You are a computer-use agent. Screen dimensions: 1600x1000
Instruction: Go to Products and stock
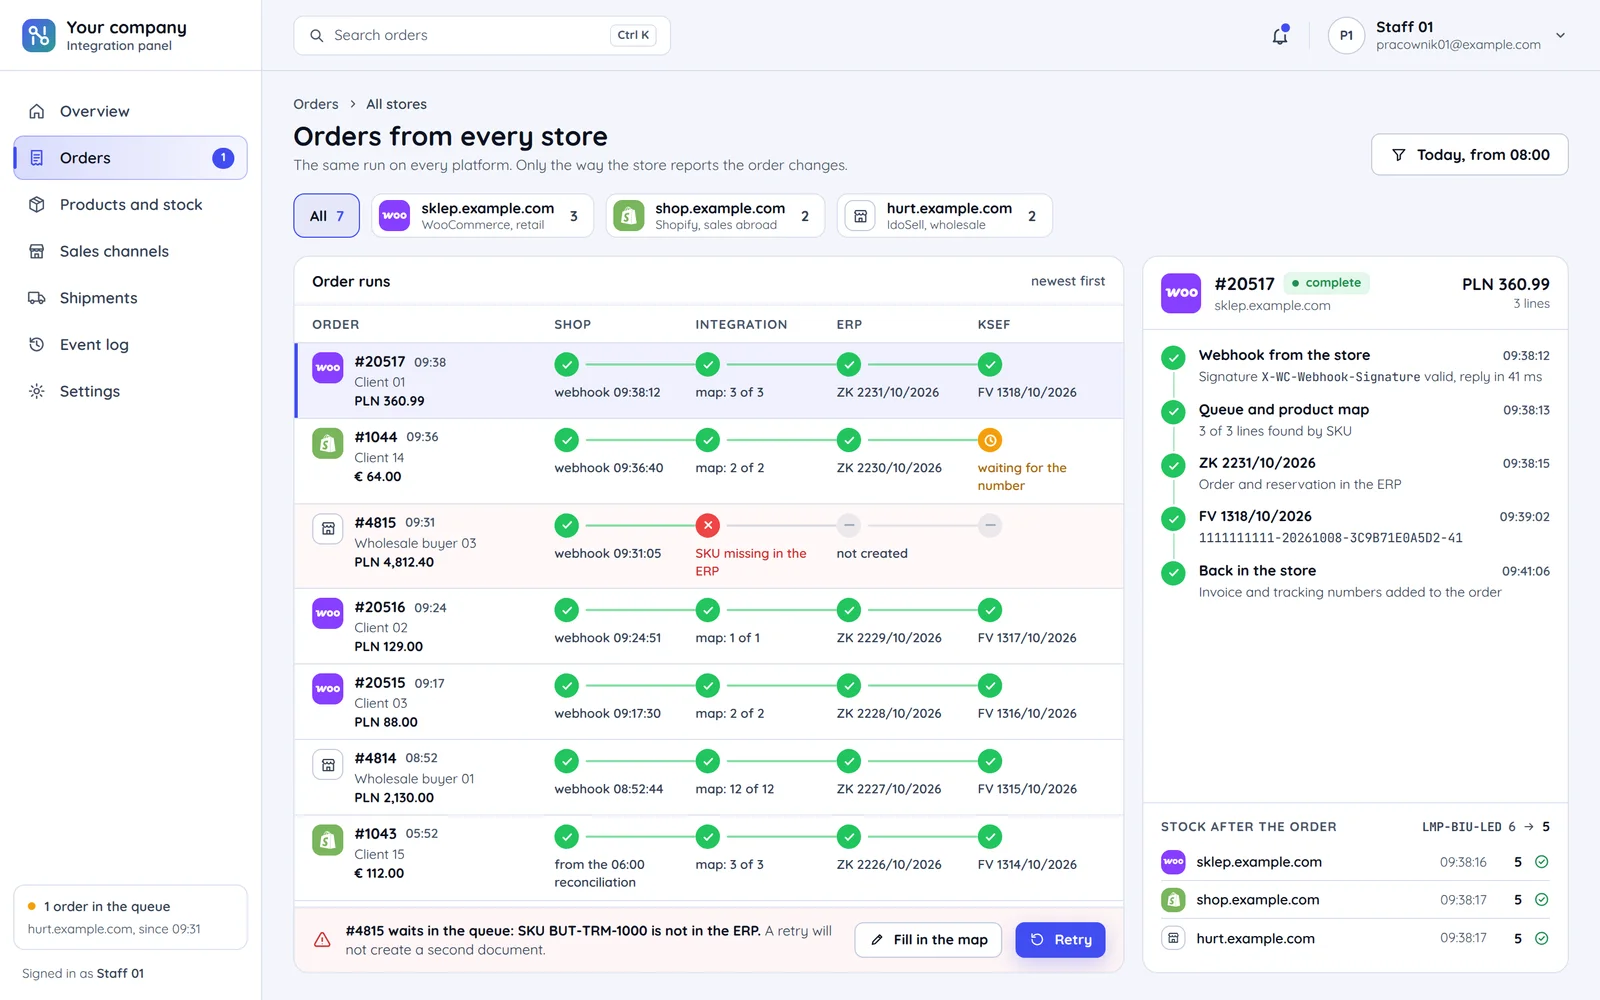pyautogui.click(x=130, y=204)
